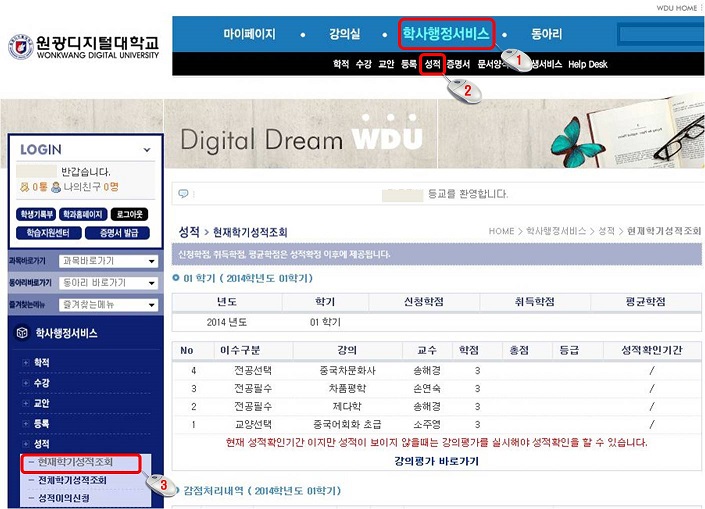The height and width of the screenshot is (509, 705).
Task: Open the 학습지원센터 button
Action: click(43, 232)
